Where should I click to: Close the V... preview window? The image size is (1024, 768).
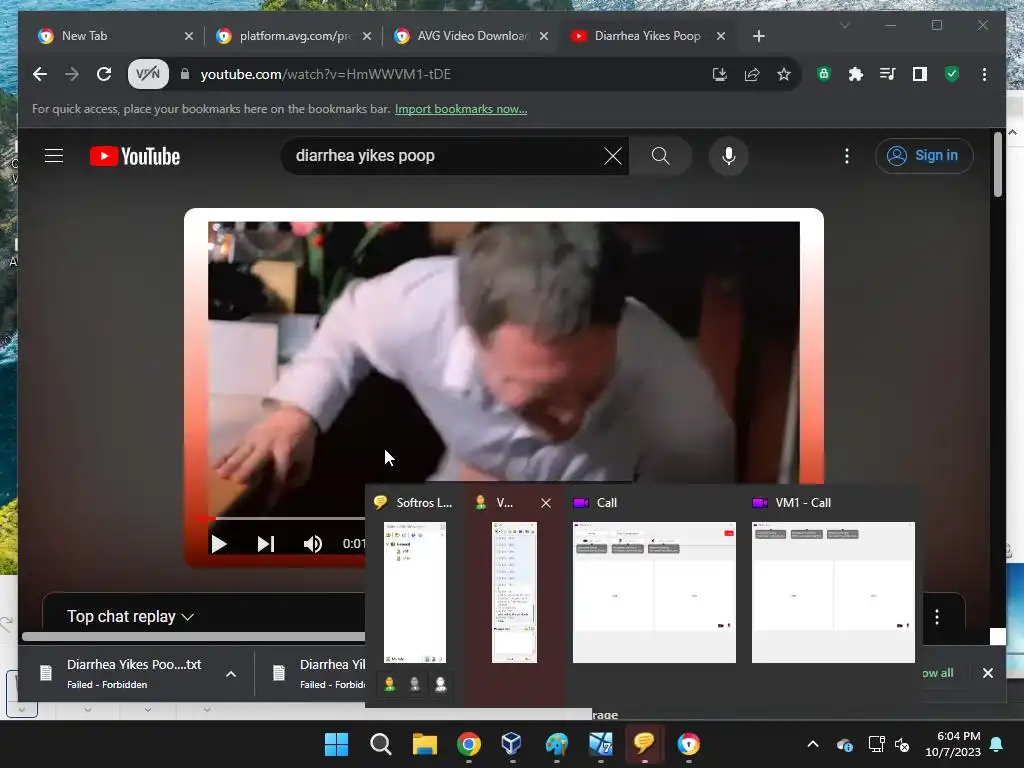(546, 503)
